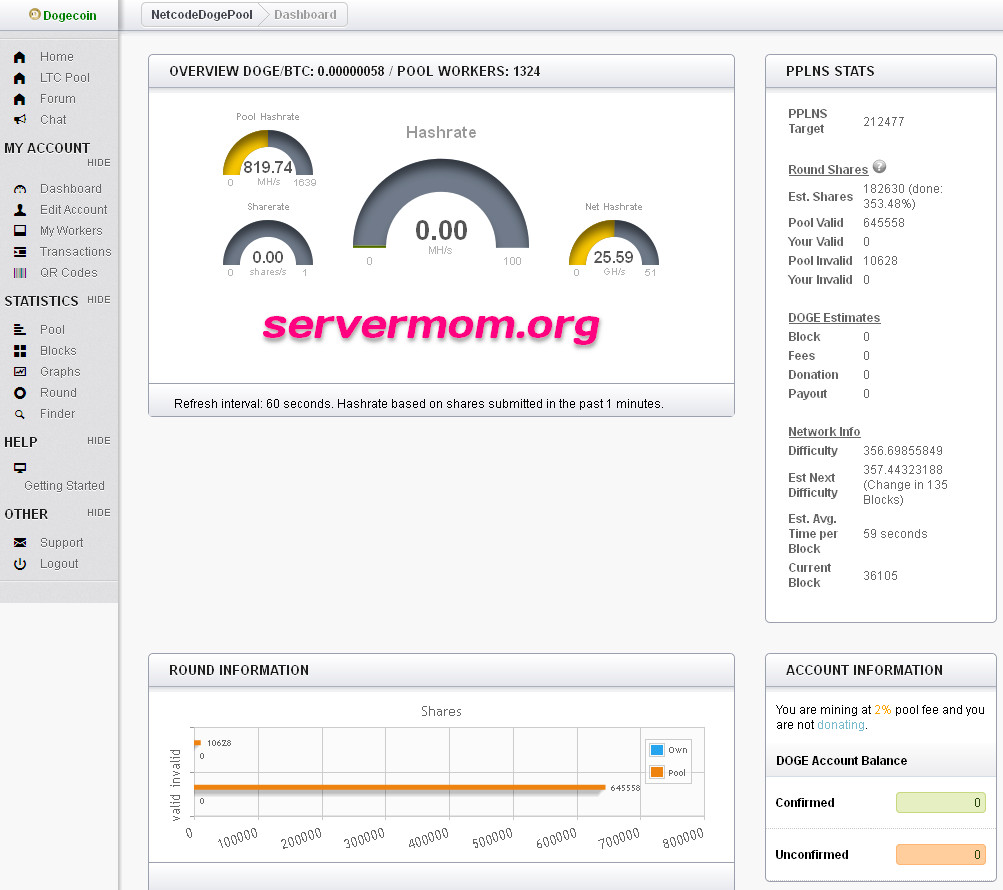
Task: Click the large central Hashrate gauge
Action: (441, 205)
